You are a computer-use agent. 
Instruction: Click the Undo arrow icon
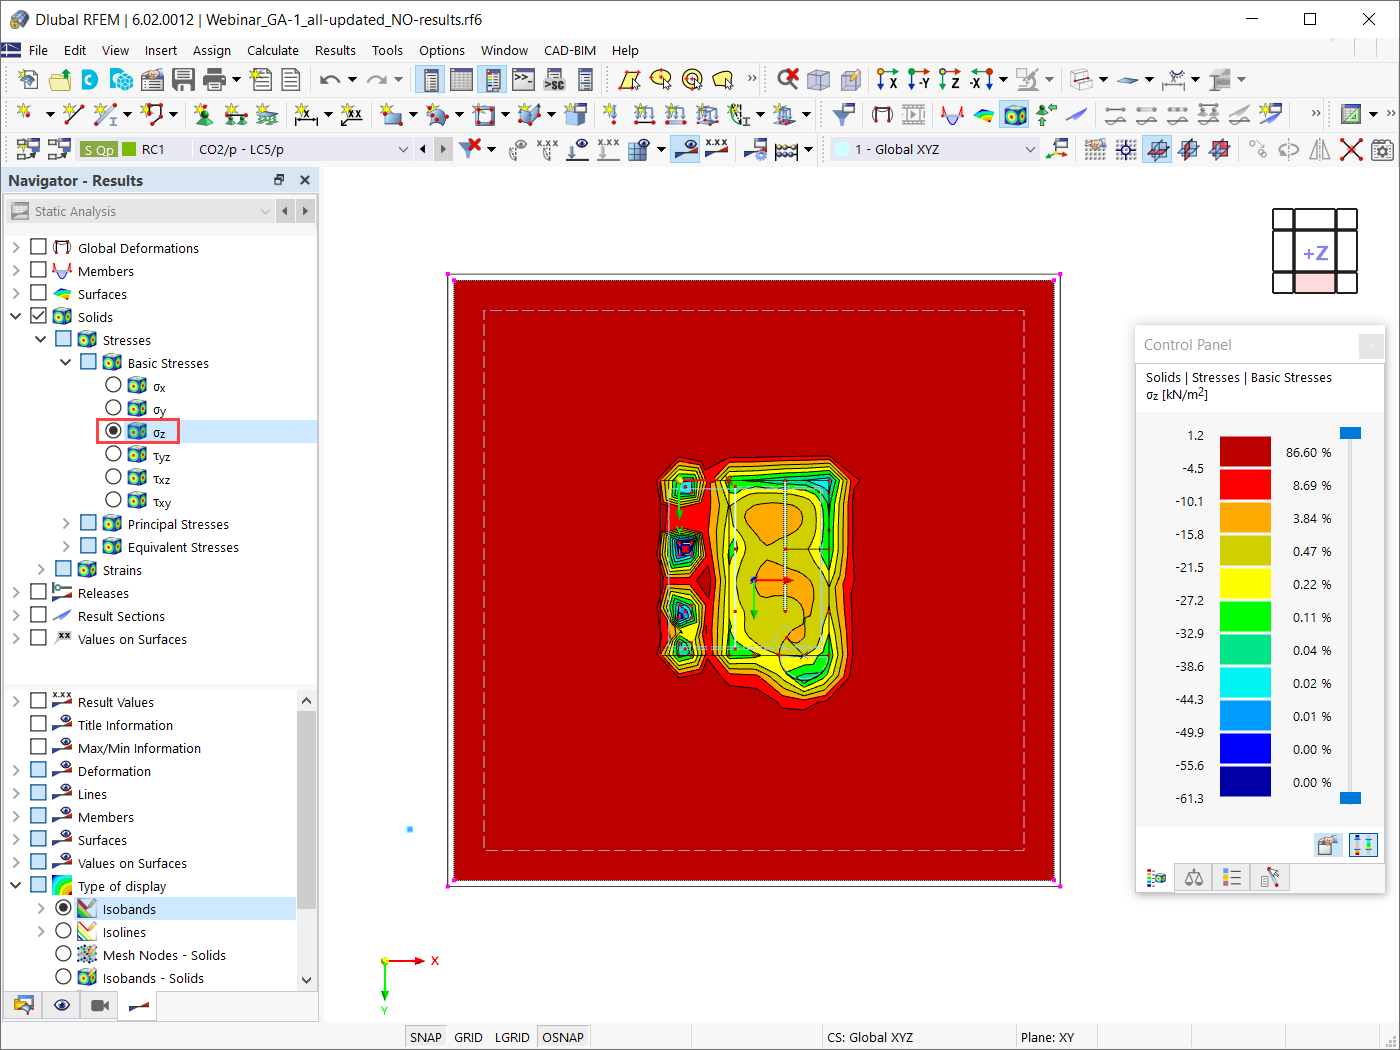click(330, 79)
